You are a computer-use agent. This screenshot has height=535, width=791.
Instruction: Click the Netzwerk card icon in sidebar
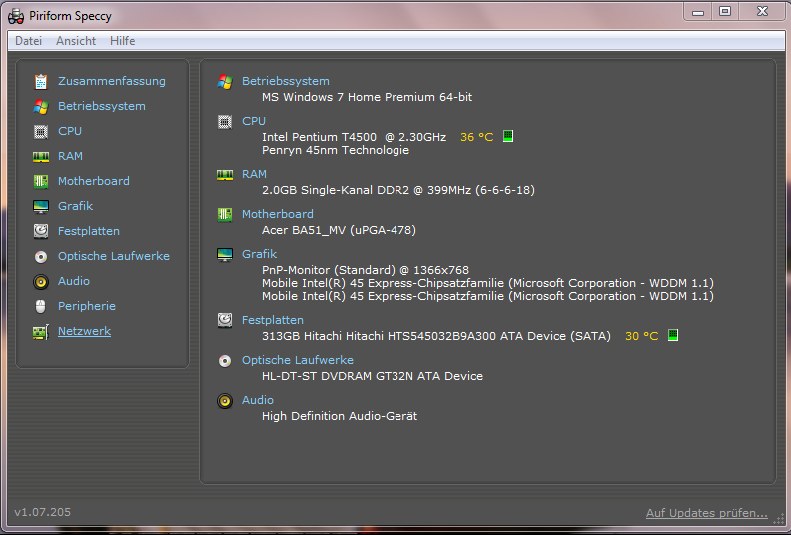click(x=41, y=332)
